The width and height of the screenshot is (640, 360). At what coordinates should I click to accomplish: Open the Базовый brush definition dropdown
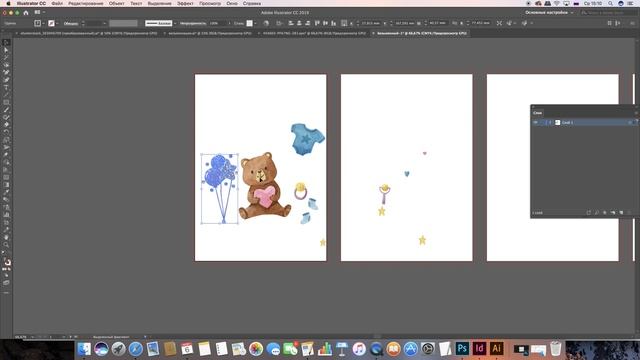click(175, 23)
